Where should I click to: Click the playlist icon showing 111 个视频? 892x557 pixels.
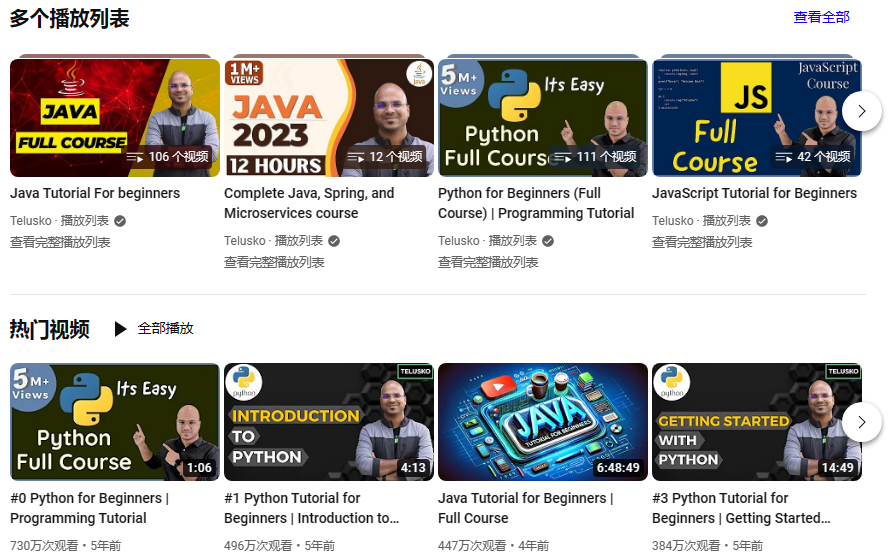click(563, 157)
